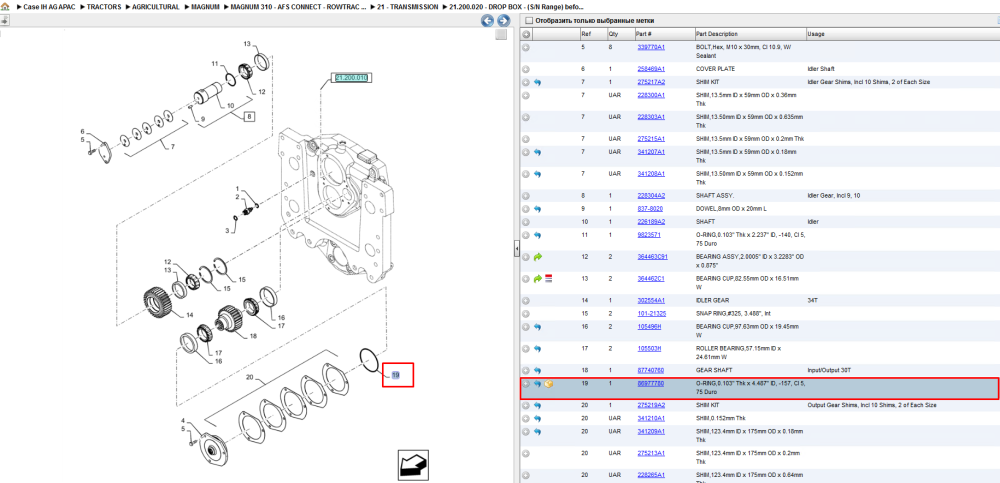
Task: Open part number link 339770A1
Action: pos(651,47)
